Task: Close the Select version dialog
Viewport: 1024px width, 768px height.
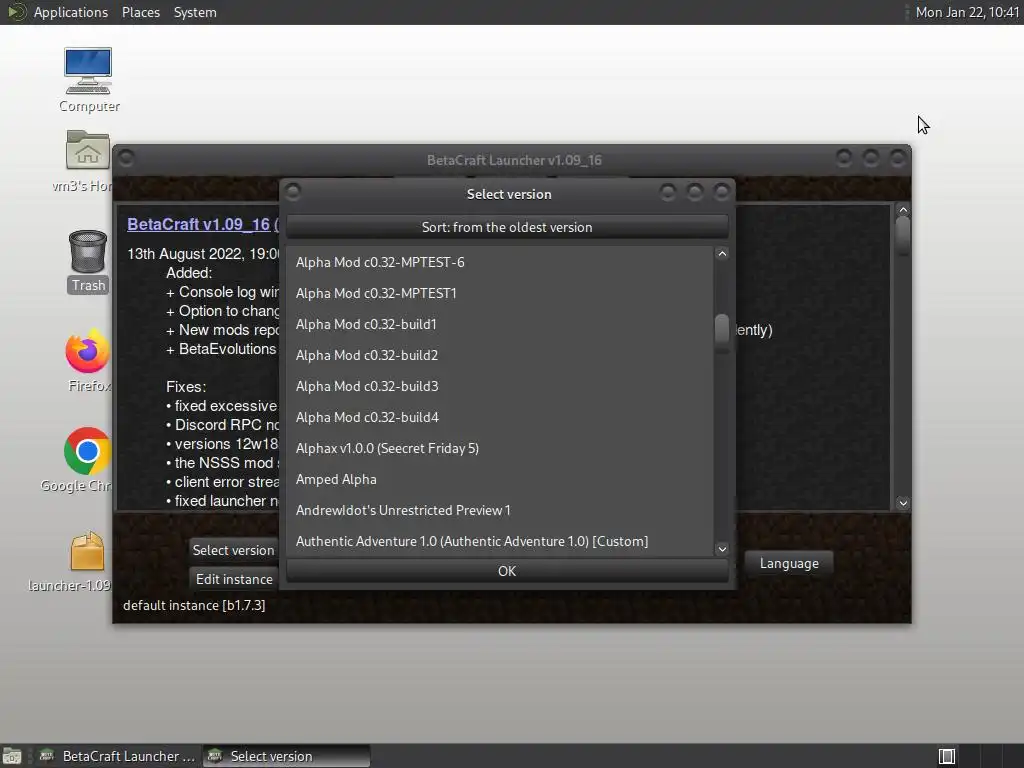Action: (x=722, y=191)
